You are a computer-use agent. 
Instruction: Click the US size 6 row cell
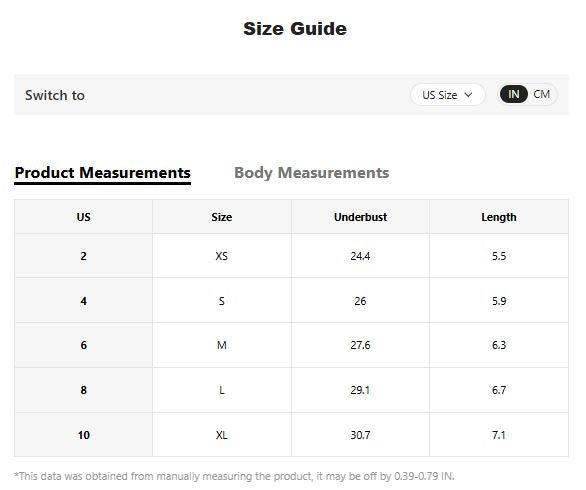pyautogui.click(x=83, y=345)
